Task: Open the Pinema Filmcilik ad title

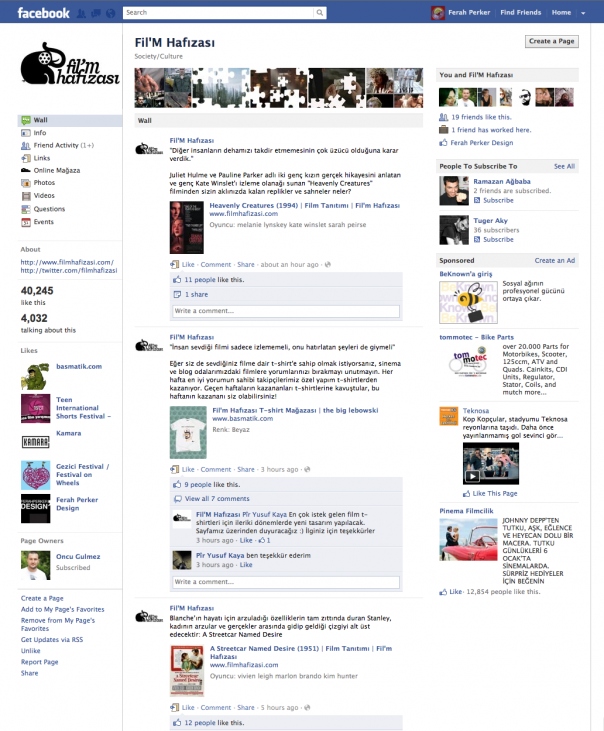Action: pos(466,511)
